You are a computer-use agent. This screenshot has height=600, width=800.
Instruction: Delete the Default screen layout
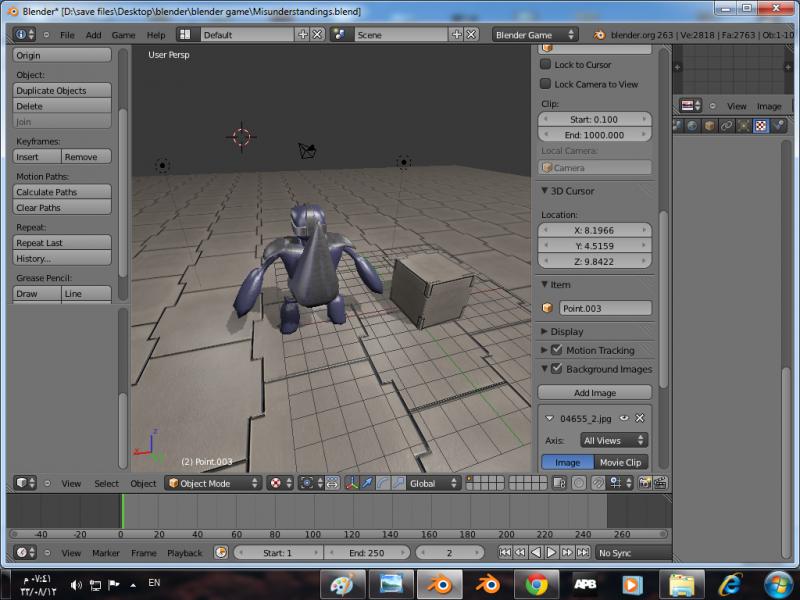tap(317, 34)
